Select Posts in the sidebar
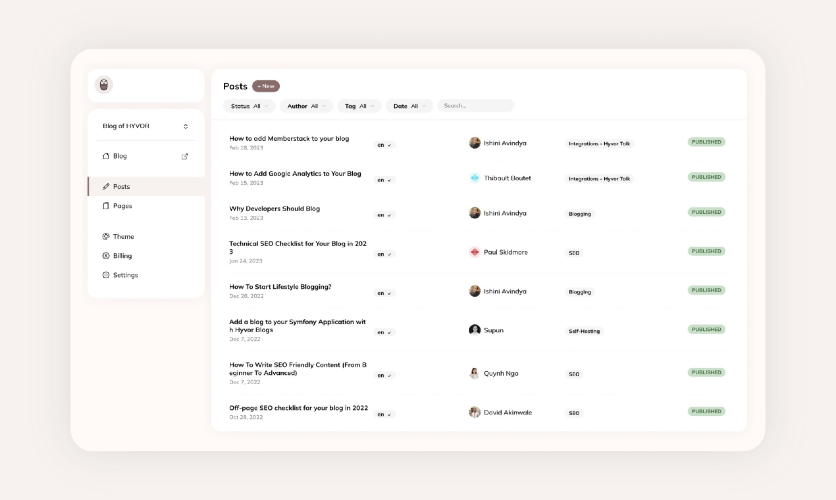Viewport: 836px width, 500px height. [x=146, y=187]
